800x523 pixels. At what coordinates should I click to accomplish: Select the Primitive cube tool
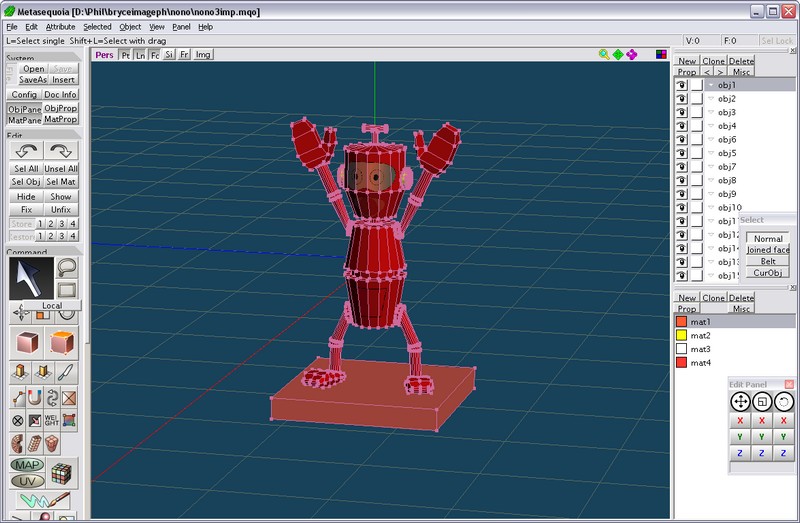(27, 342)
